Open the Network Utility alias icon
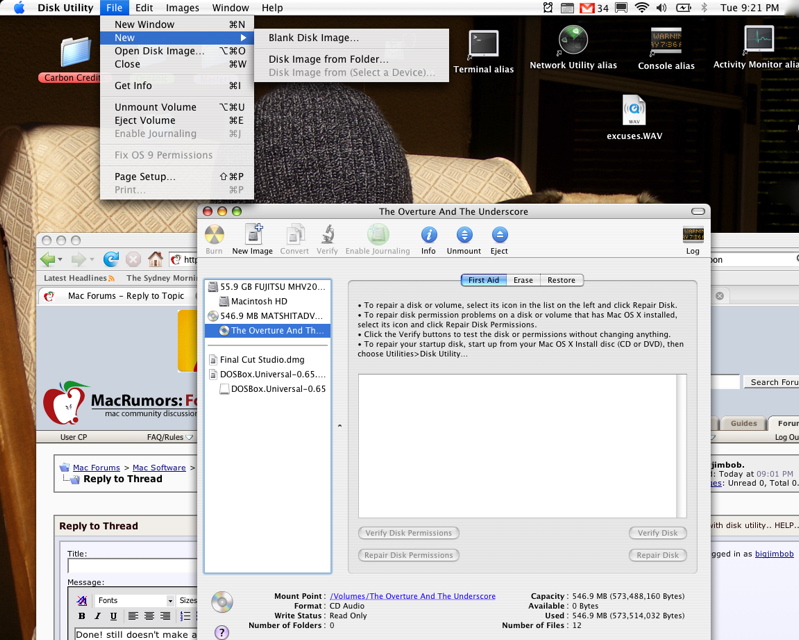Screen dimensions: 799x640 573,40
